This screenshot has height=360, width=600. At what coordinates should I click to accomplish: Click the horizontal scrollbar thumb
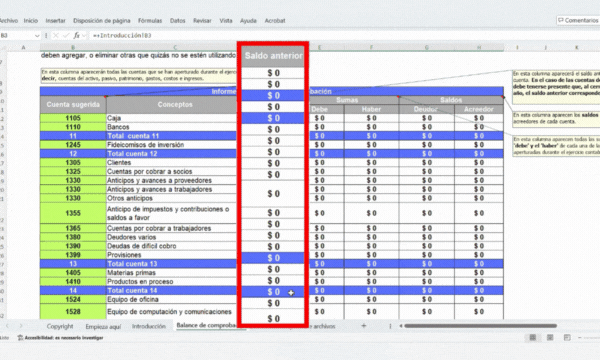tap(480, 326)
